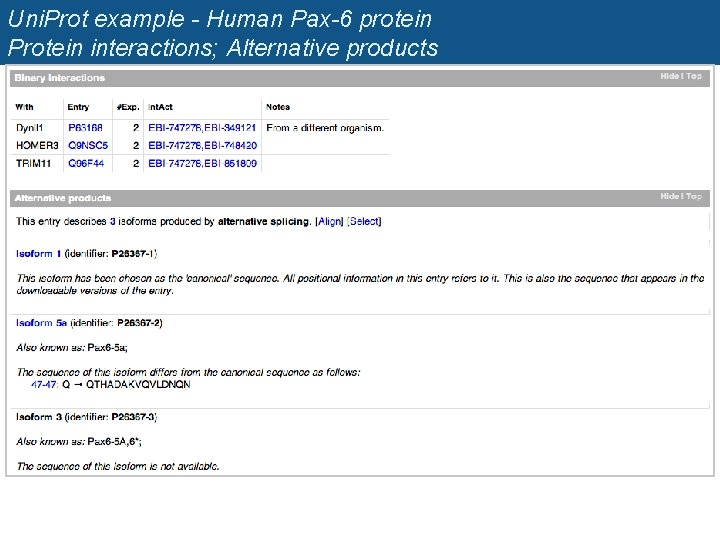Select the HOMER3 interactor name
The image size is (720, 540).
(37, 146)
